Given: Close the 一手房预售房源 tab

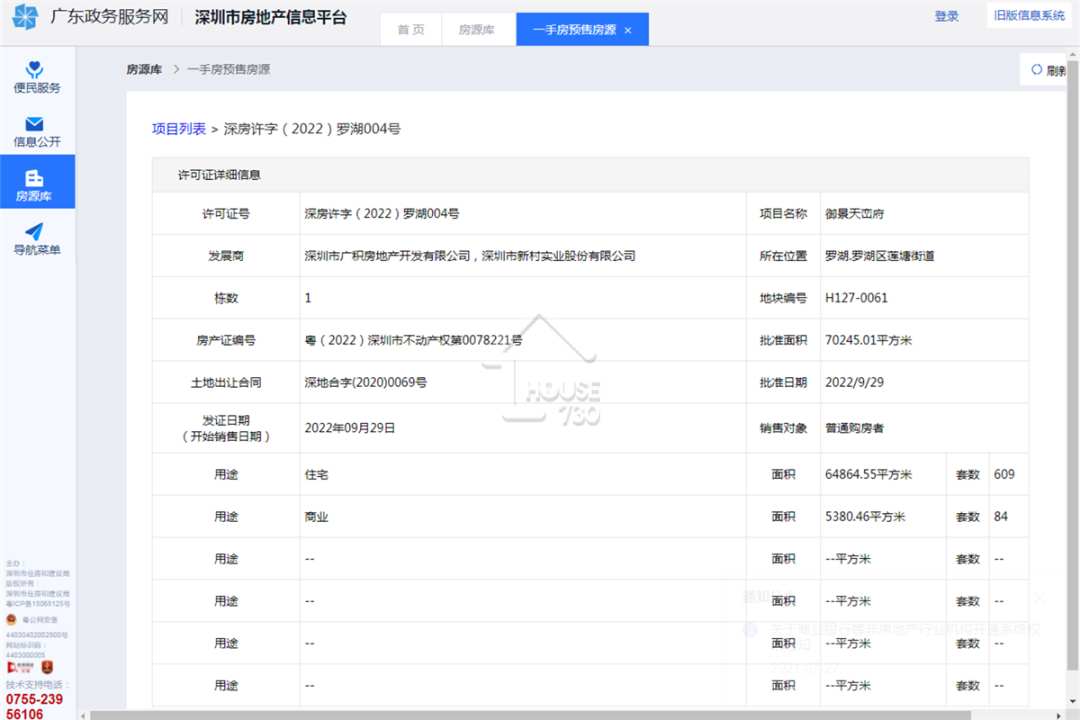Looking at the screenshot, I should 627,30.
